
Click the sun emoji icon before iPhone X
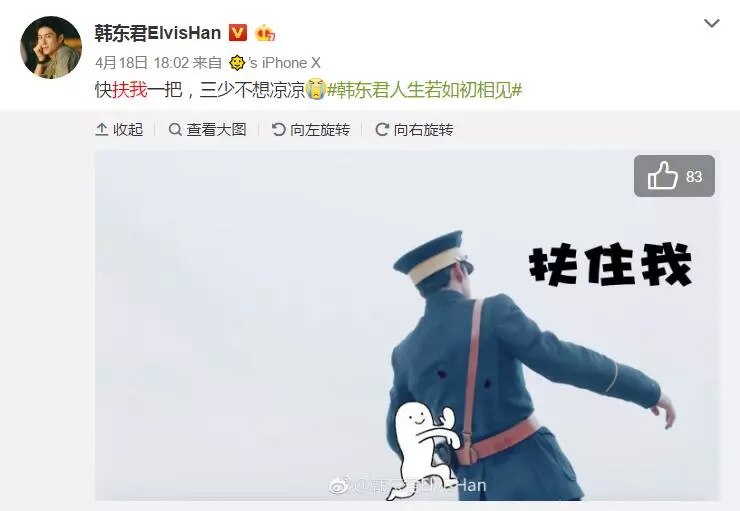pyautogui.click(x=237, y=63)
